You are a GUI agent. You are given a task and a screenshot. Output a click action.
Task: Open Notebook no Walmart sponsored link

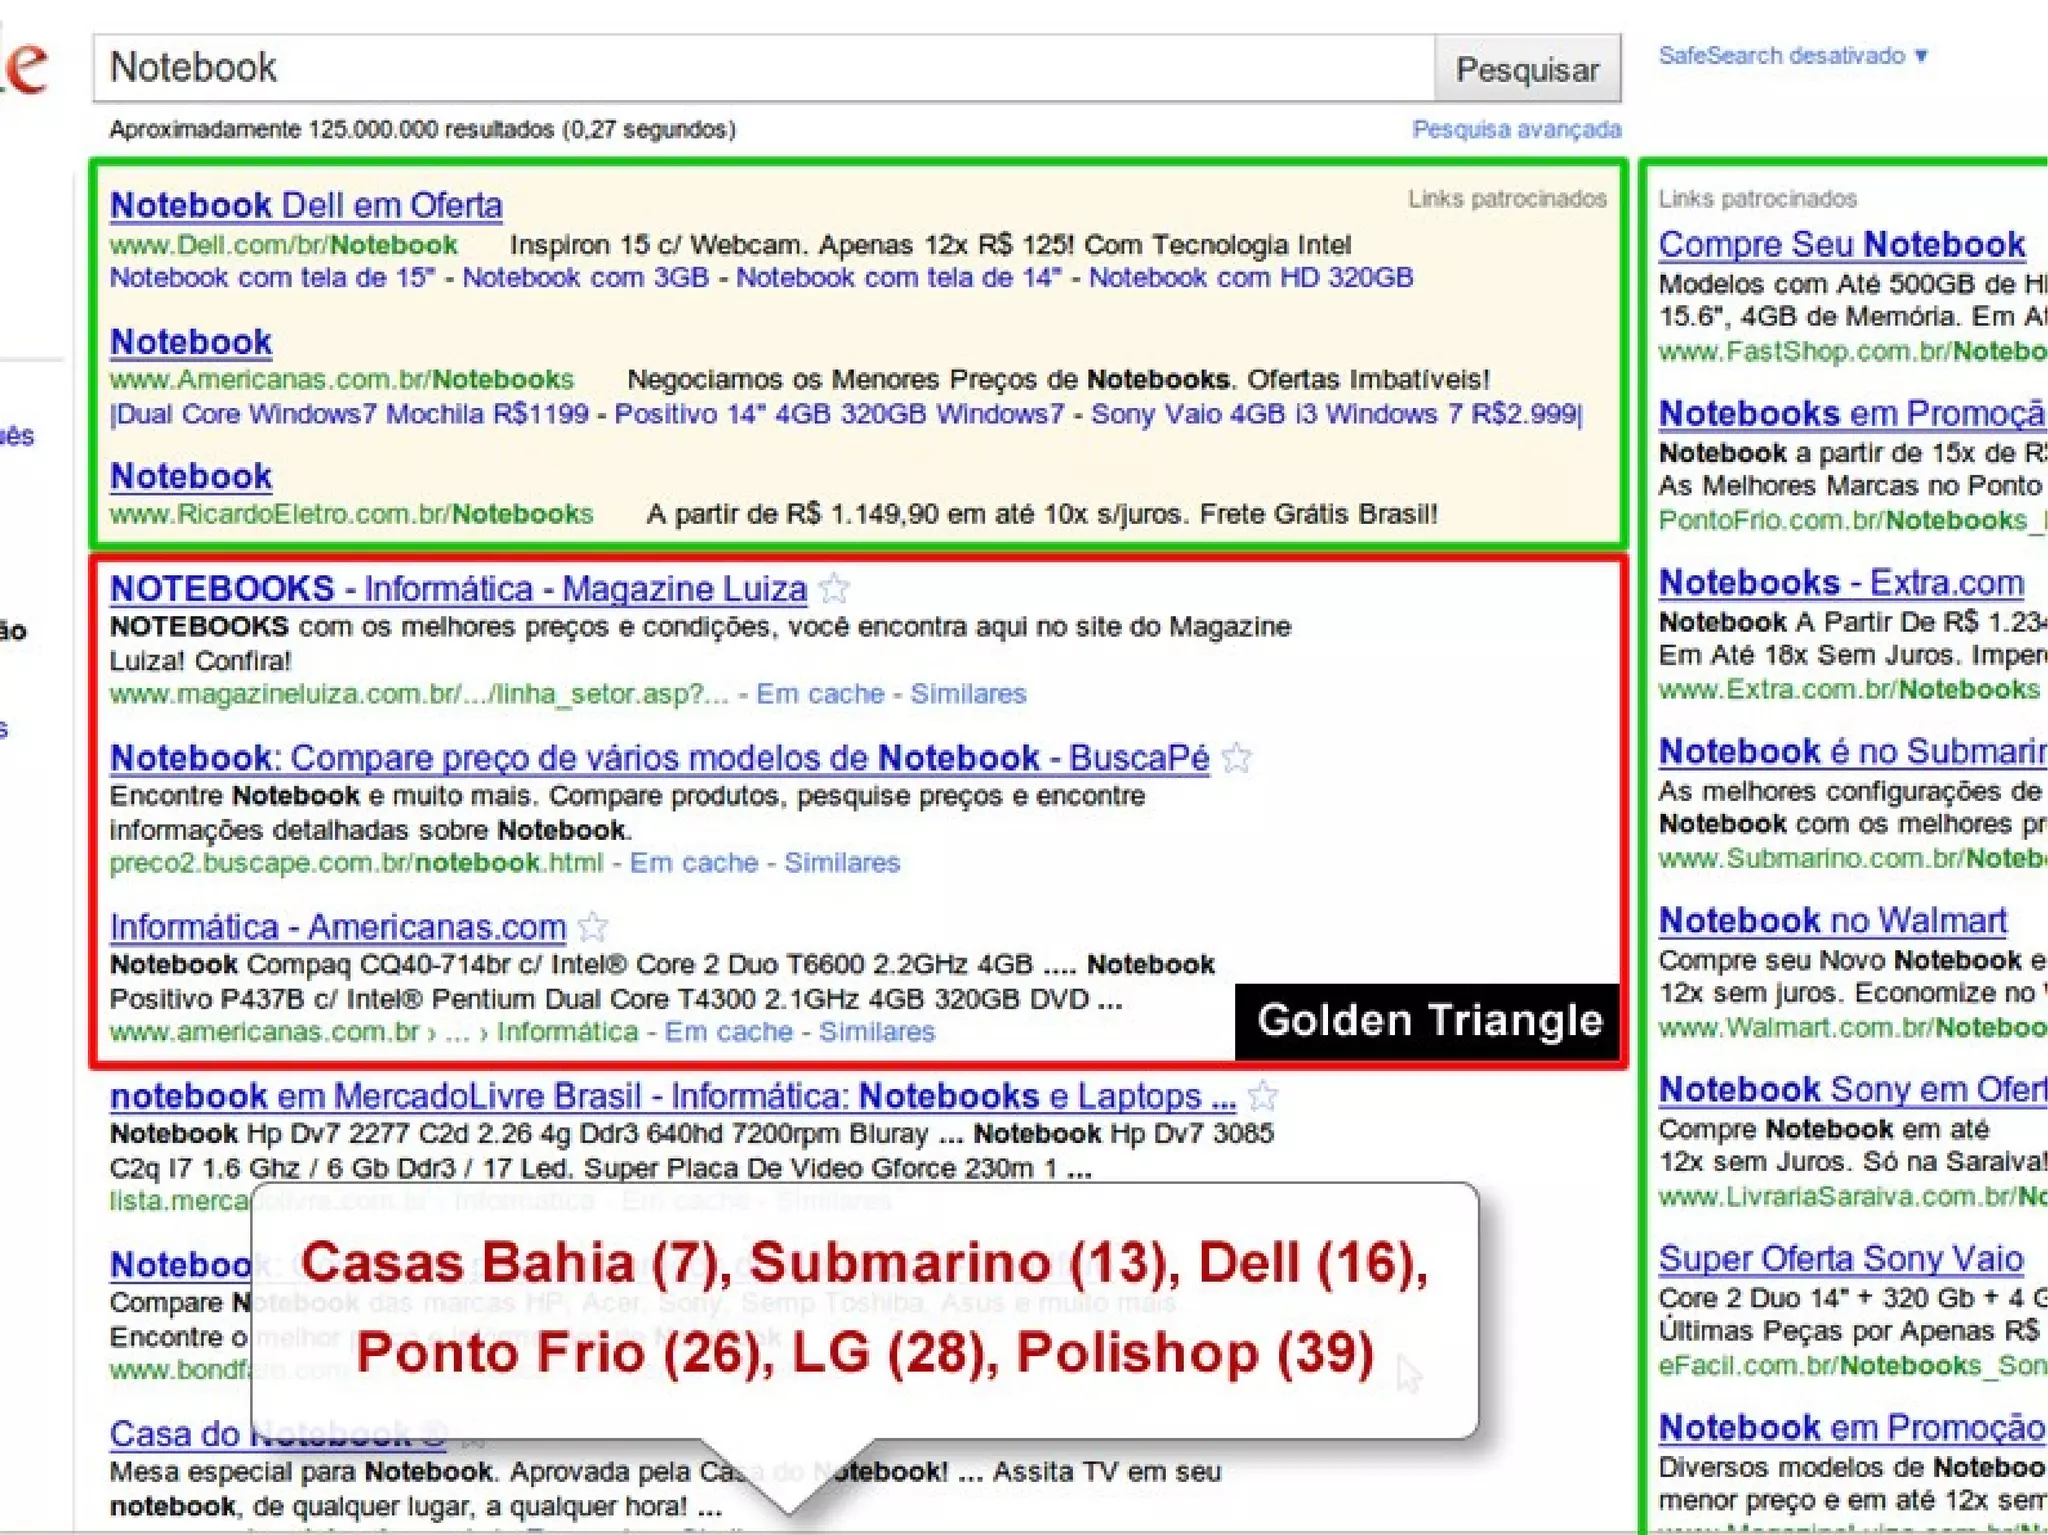click(1832, 920)
